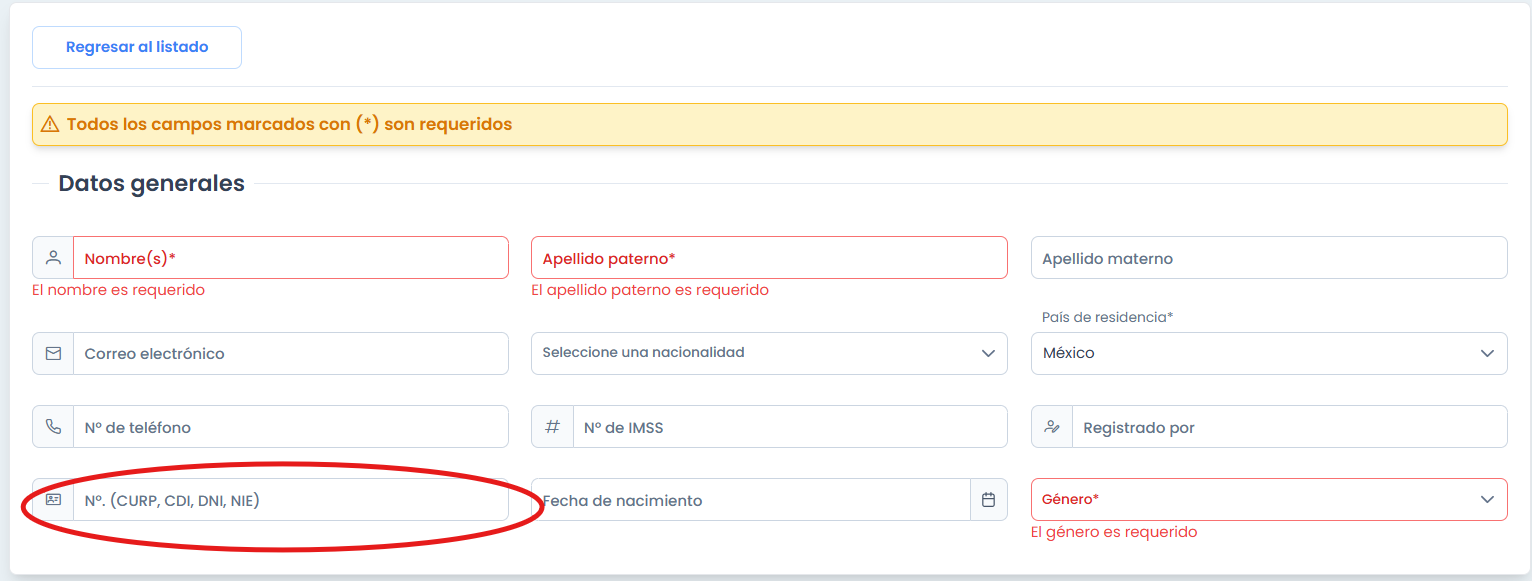Expand the País de residencia México dropdown

[x=1268, y=353]
